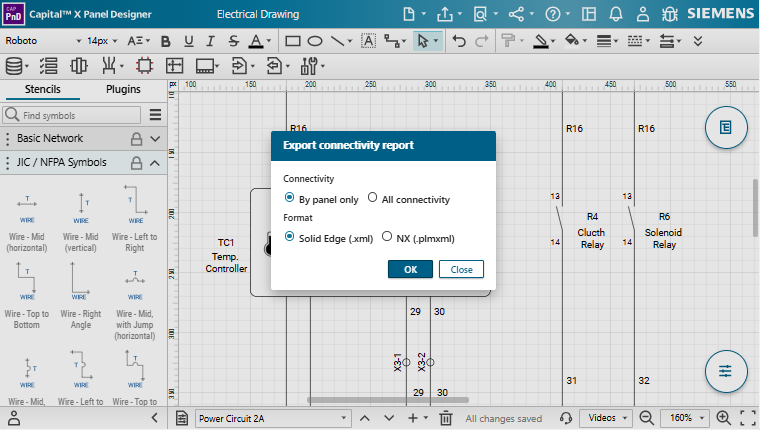Select By panel only radio option
This screenshot has height=430, width=760.
click(289, 197)
